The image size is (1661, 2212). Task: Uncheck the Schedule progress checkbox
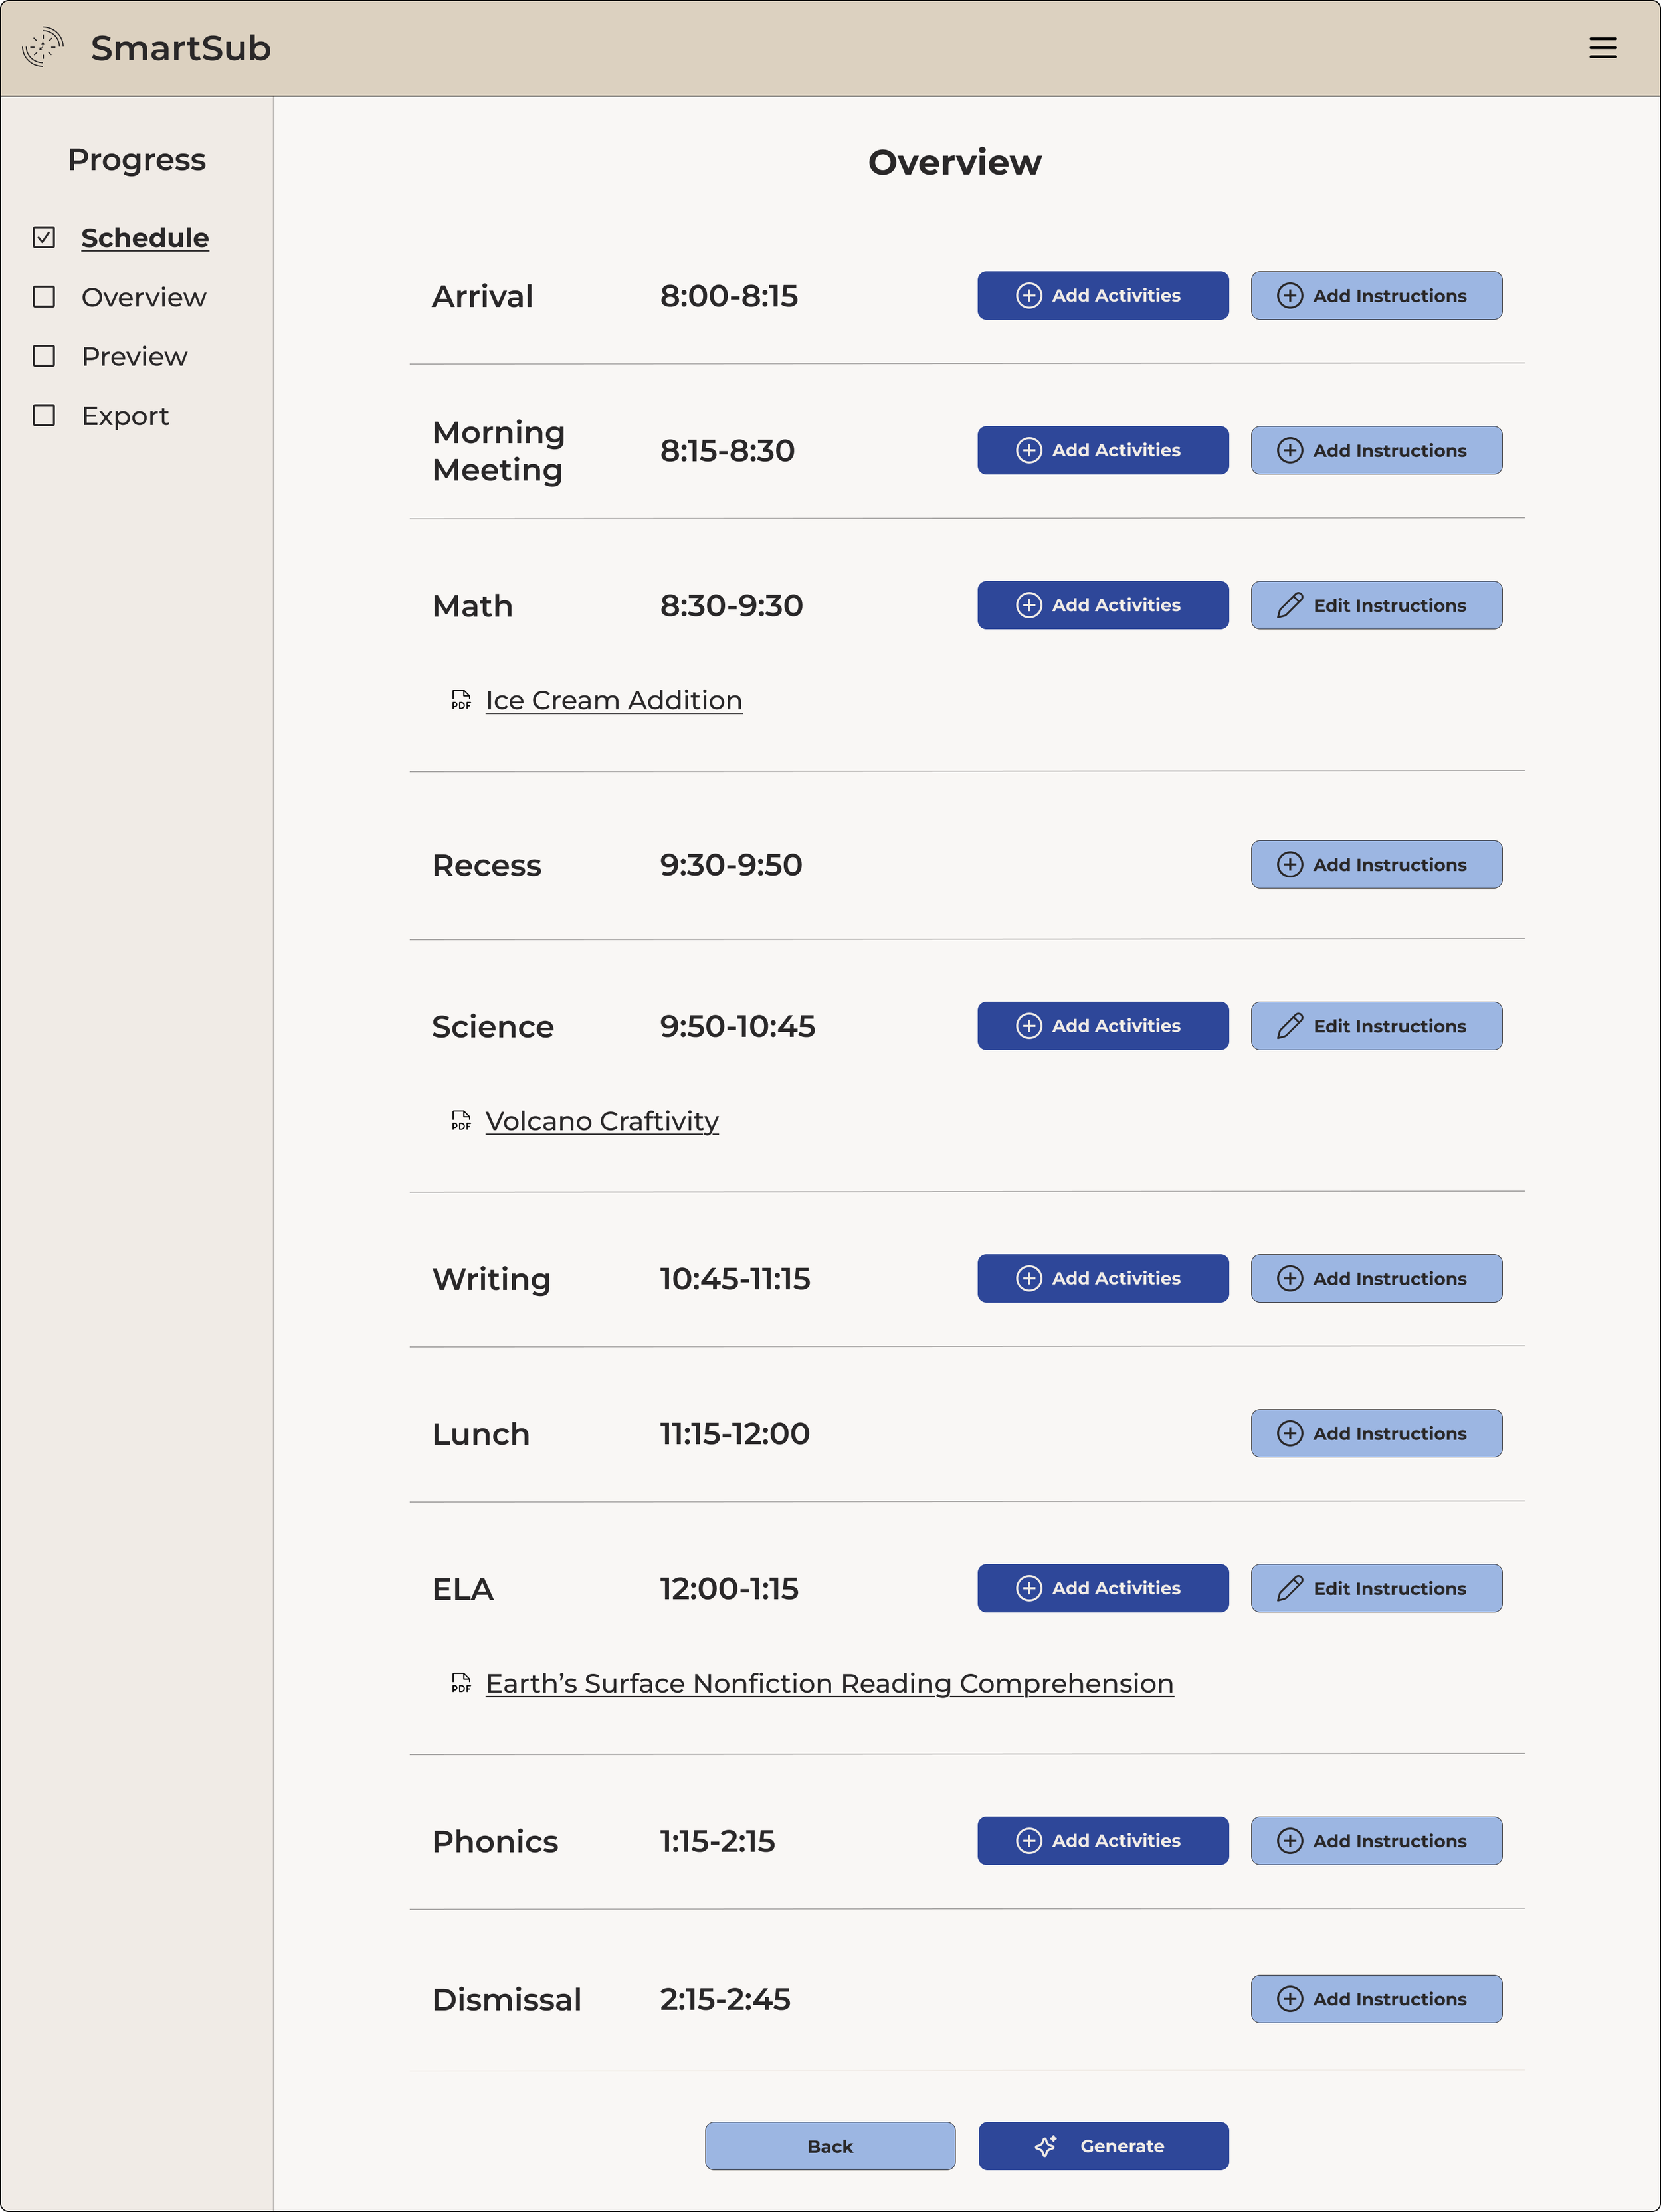coord(44,238)
